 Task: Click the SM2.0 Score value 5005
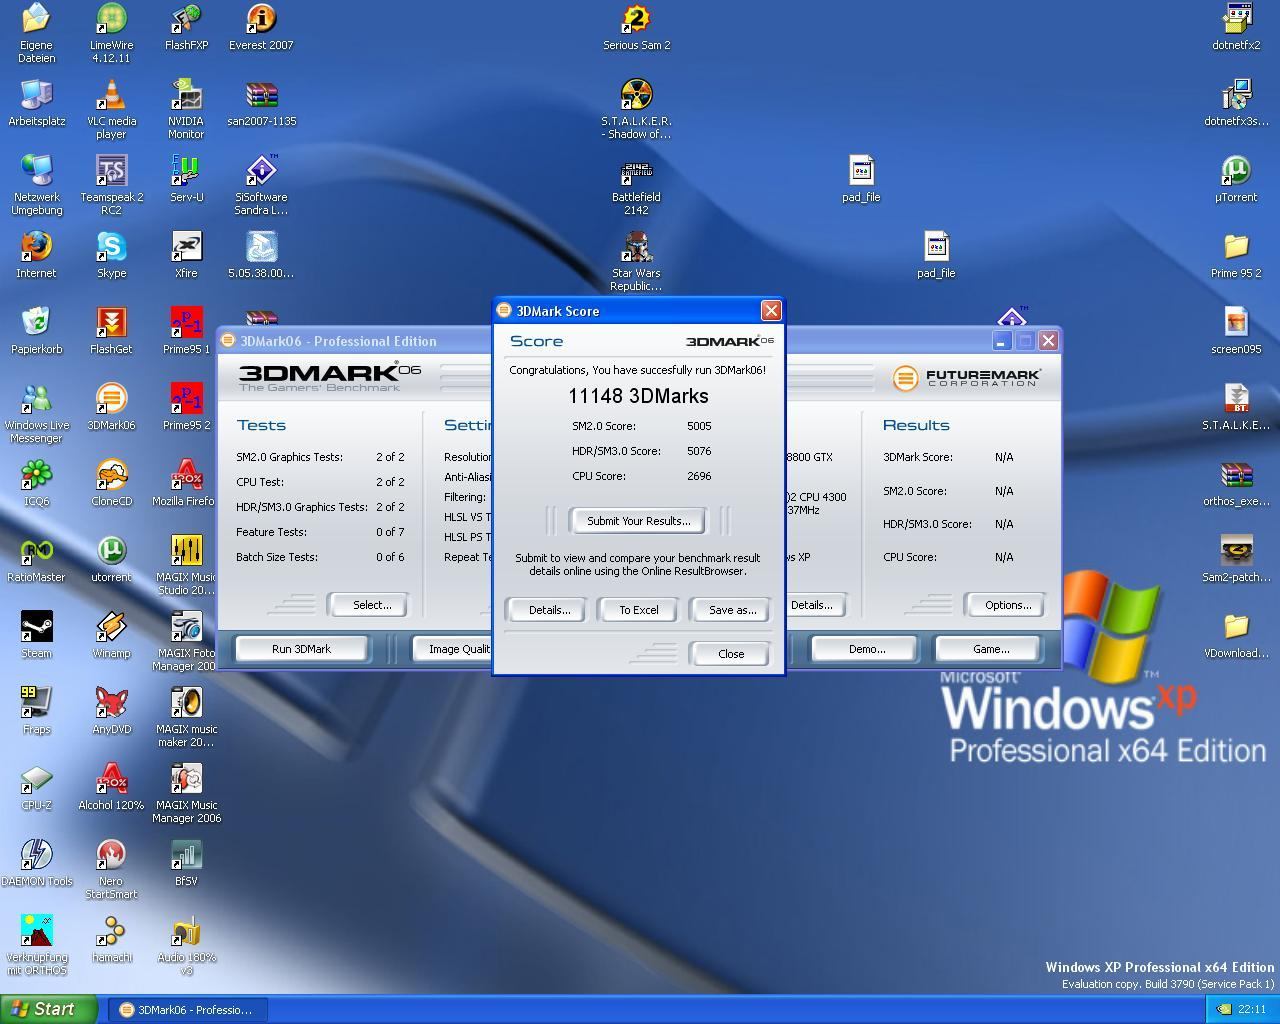point(699,426)
